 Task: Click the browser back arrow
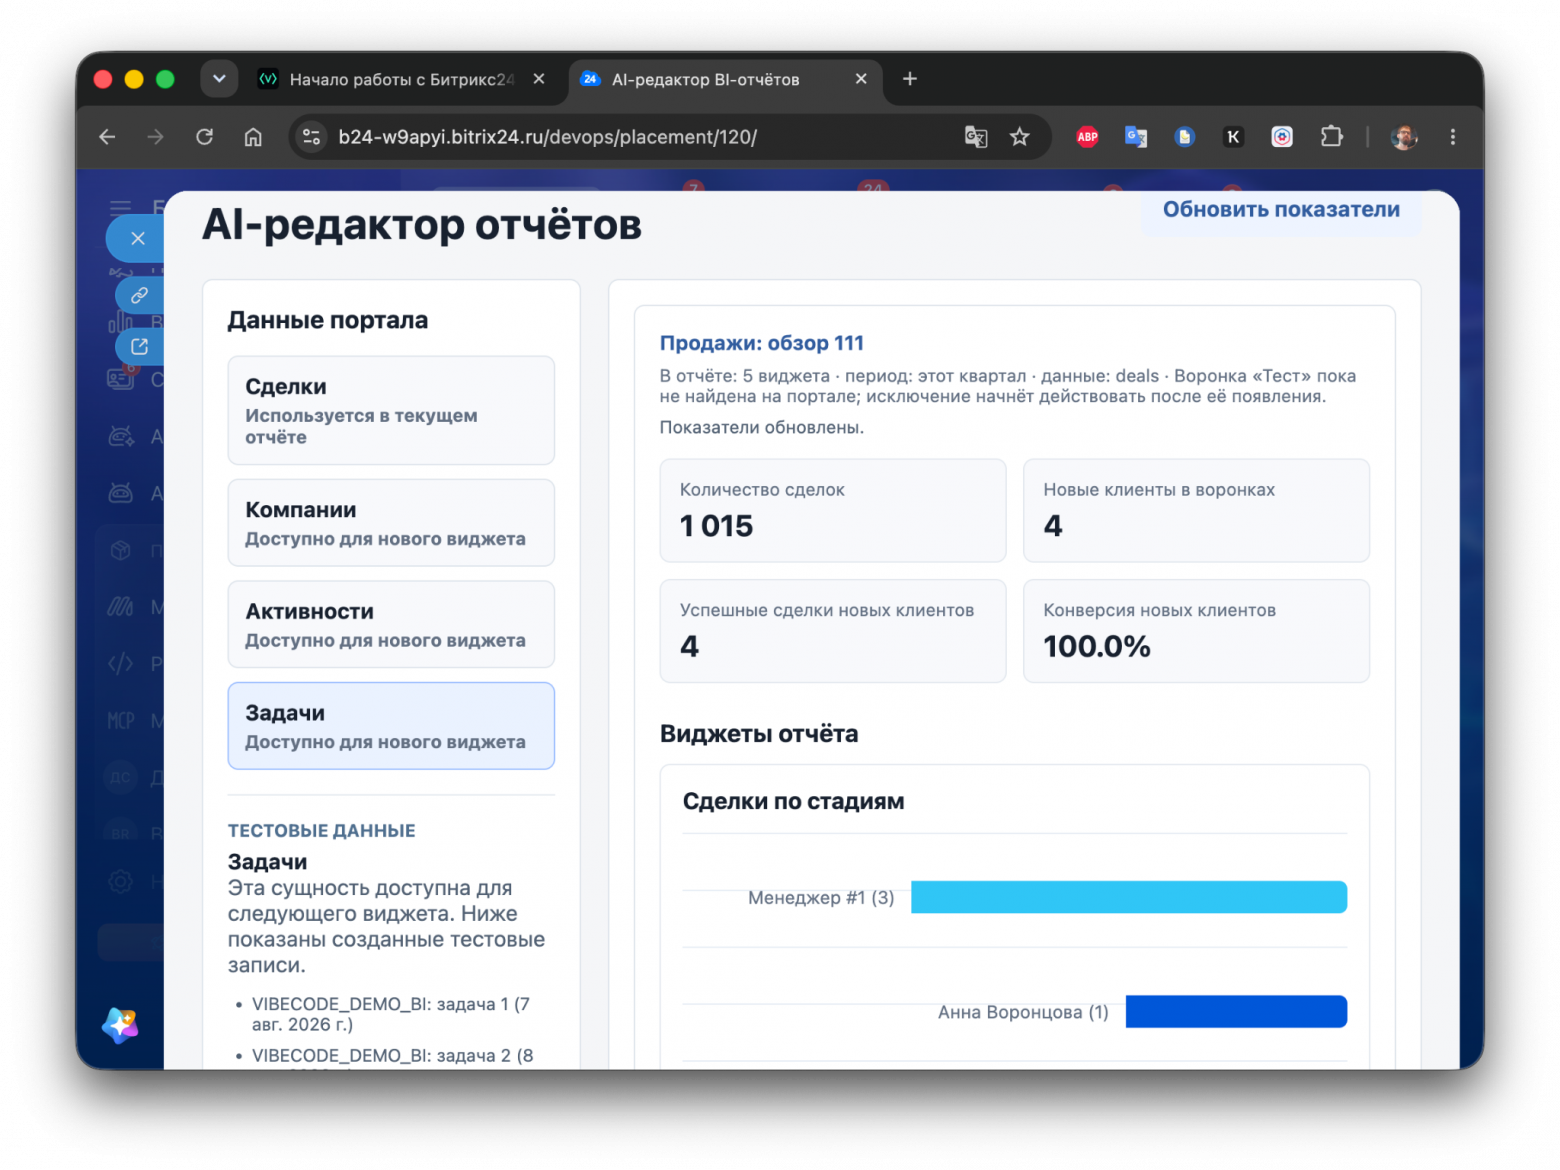[x=108, y=137]
